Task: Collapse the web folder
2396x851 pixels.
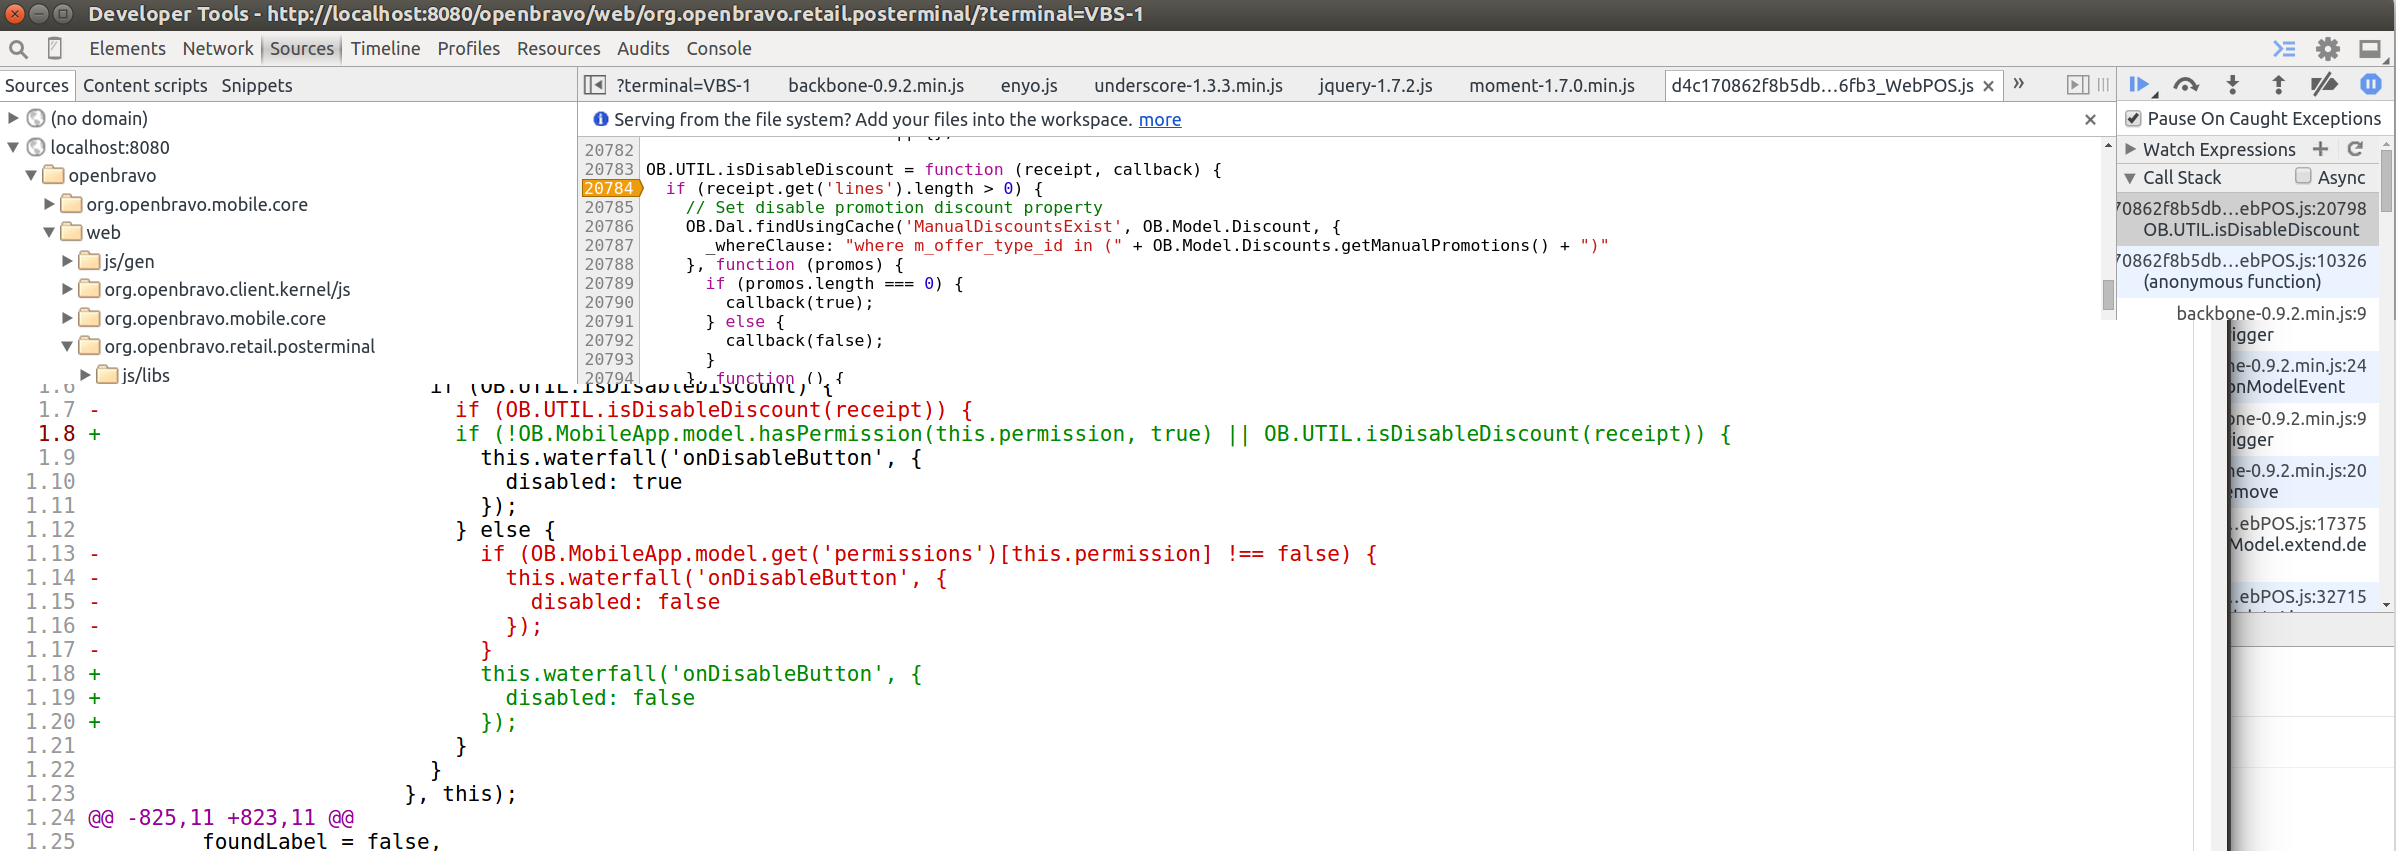Action: [49, 232]
